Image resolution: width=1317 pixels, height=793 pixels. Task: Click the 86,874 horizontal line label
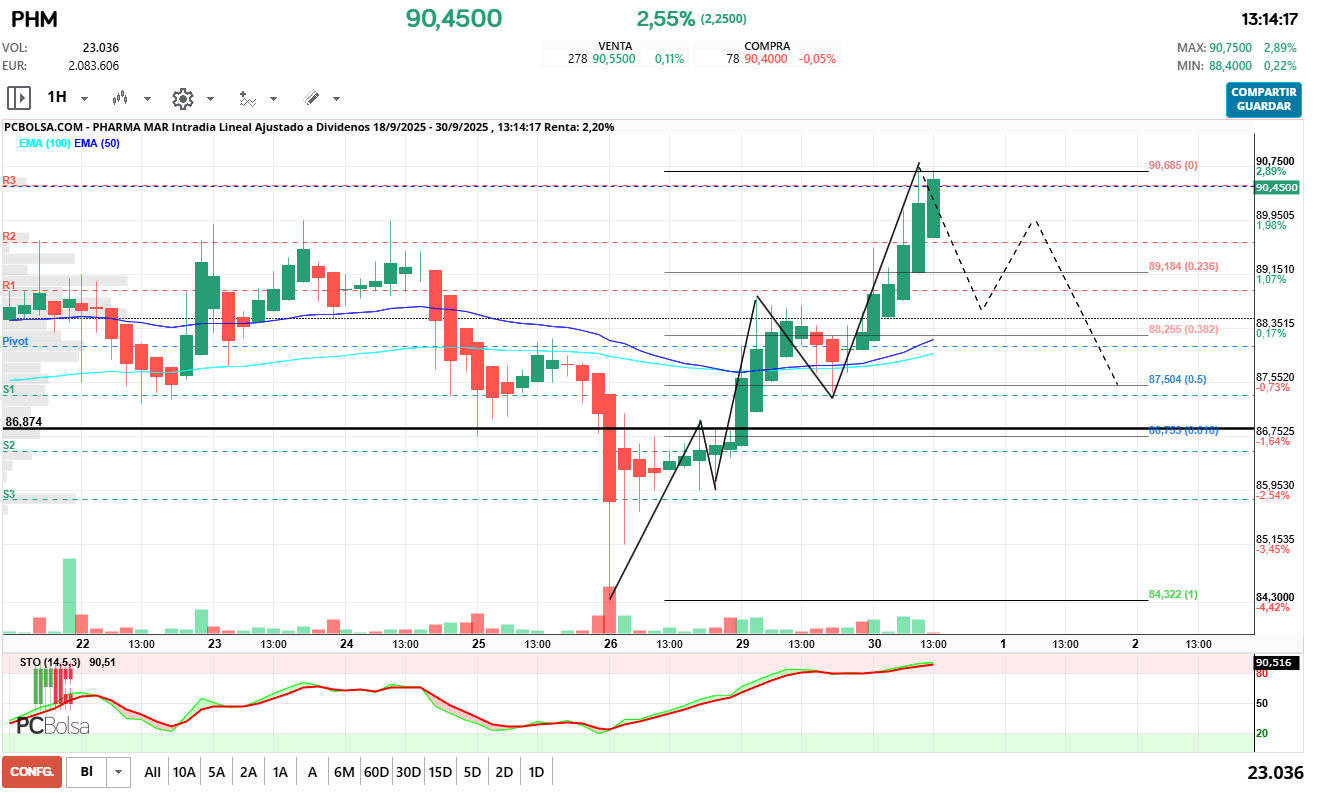(24, 422)
